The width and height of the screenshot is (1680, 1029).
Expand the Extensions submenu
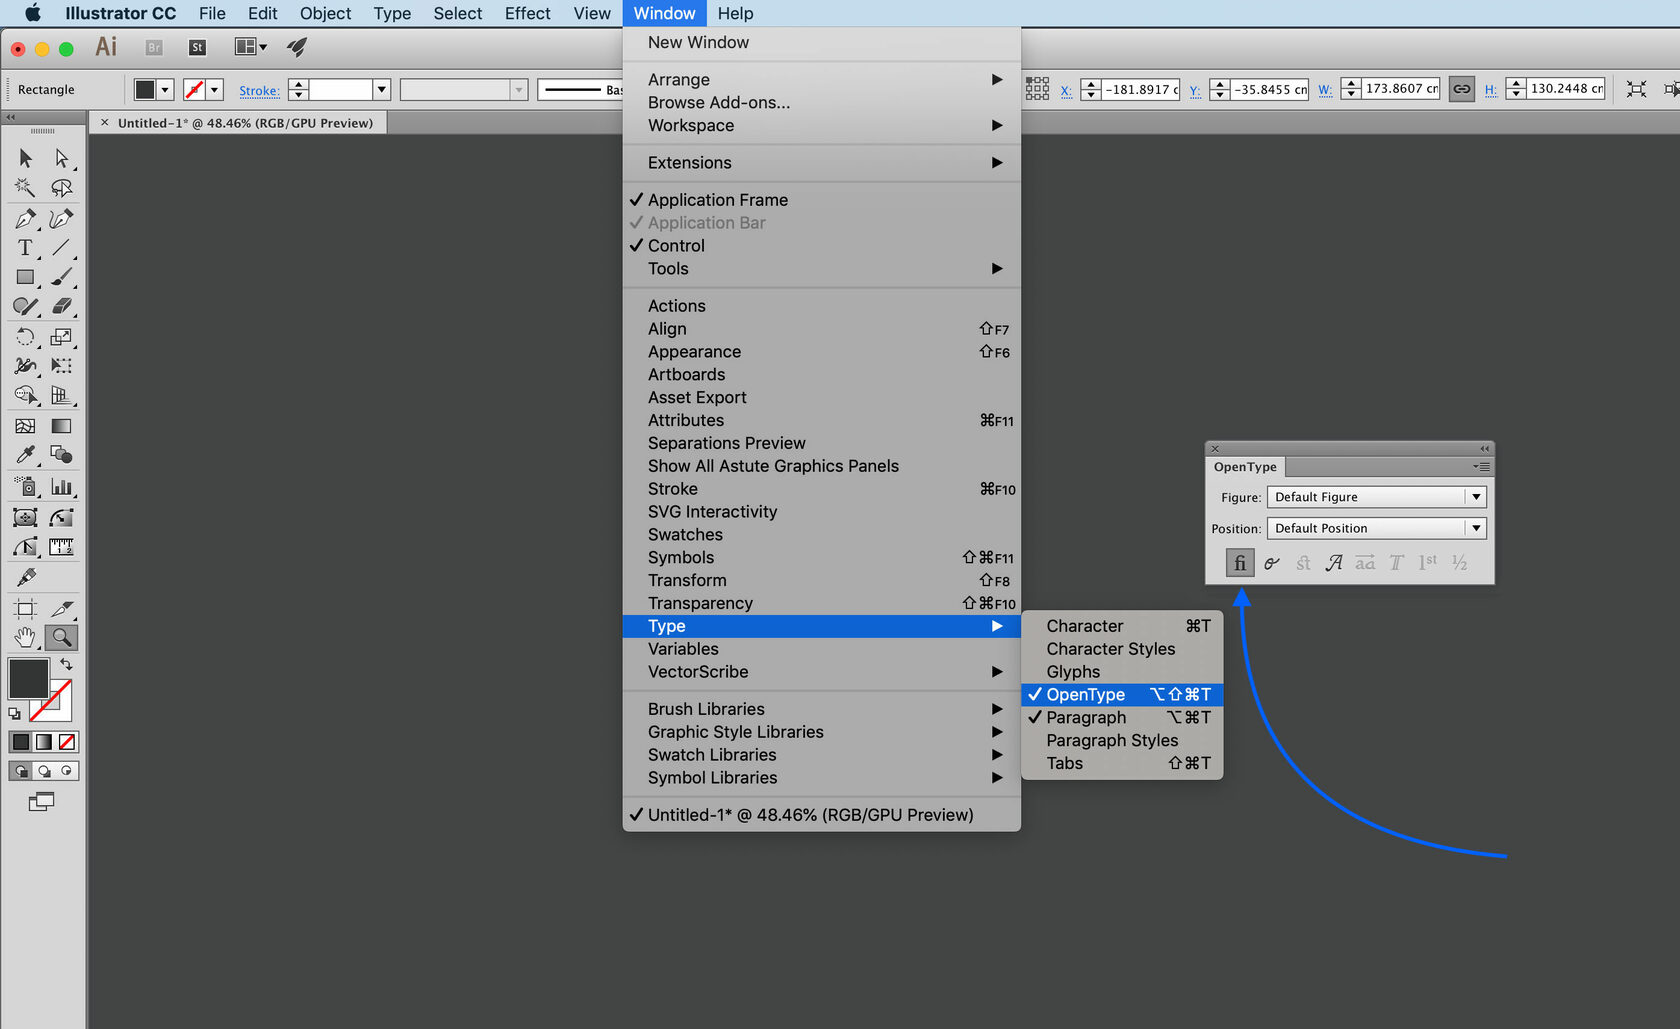click(x=822, y=163)
